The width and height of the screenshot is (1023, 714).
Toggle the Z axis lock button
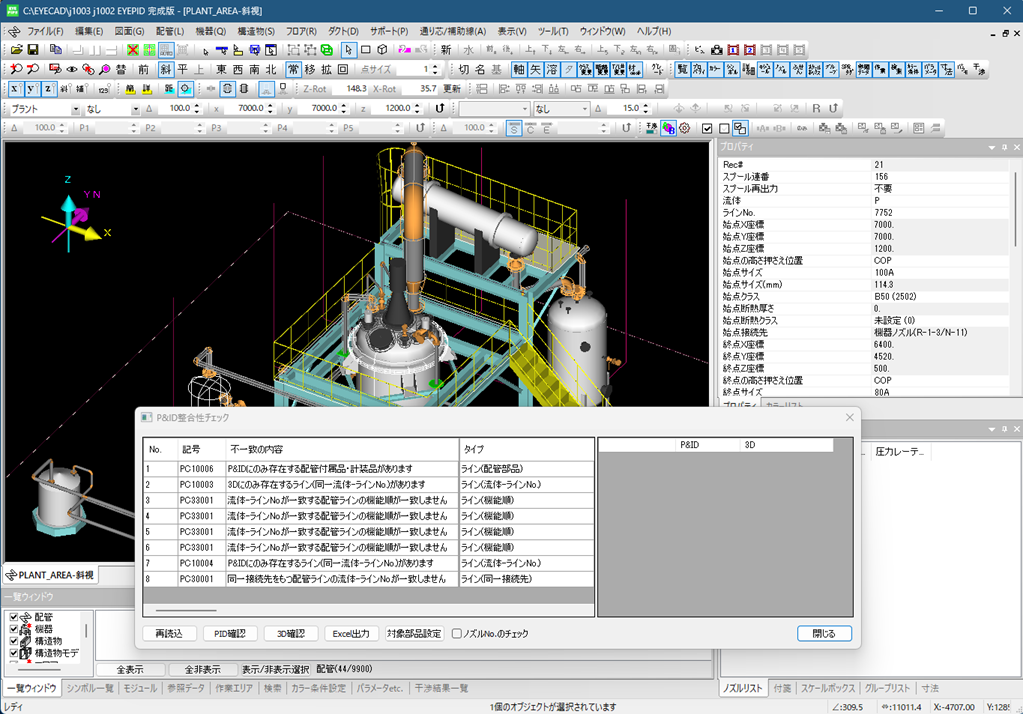[x=47, y=89]
